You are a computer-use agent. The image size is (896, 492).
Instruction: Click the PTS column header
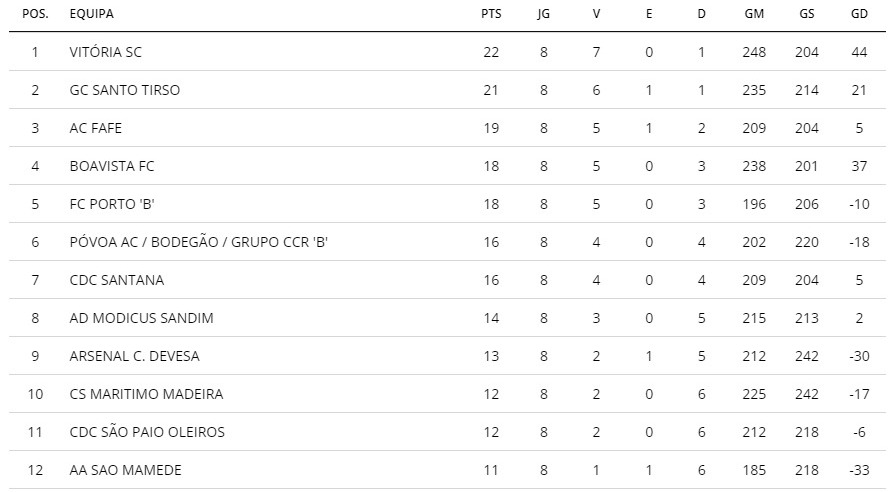491,14
